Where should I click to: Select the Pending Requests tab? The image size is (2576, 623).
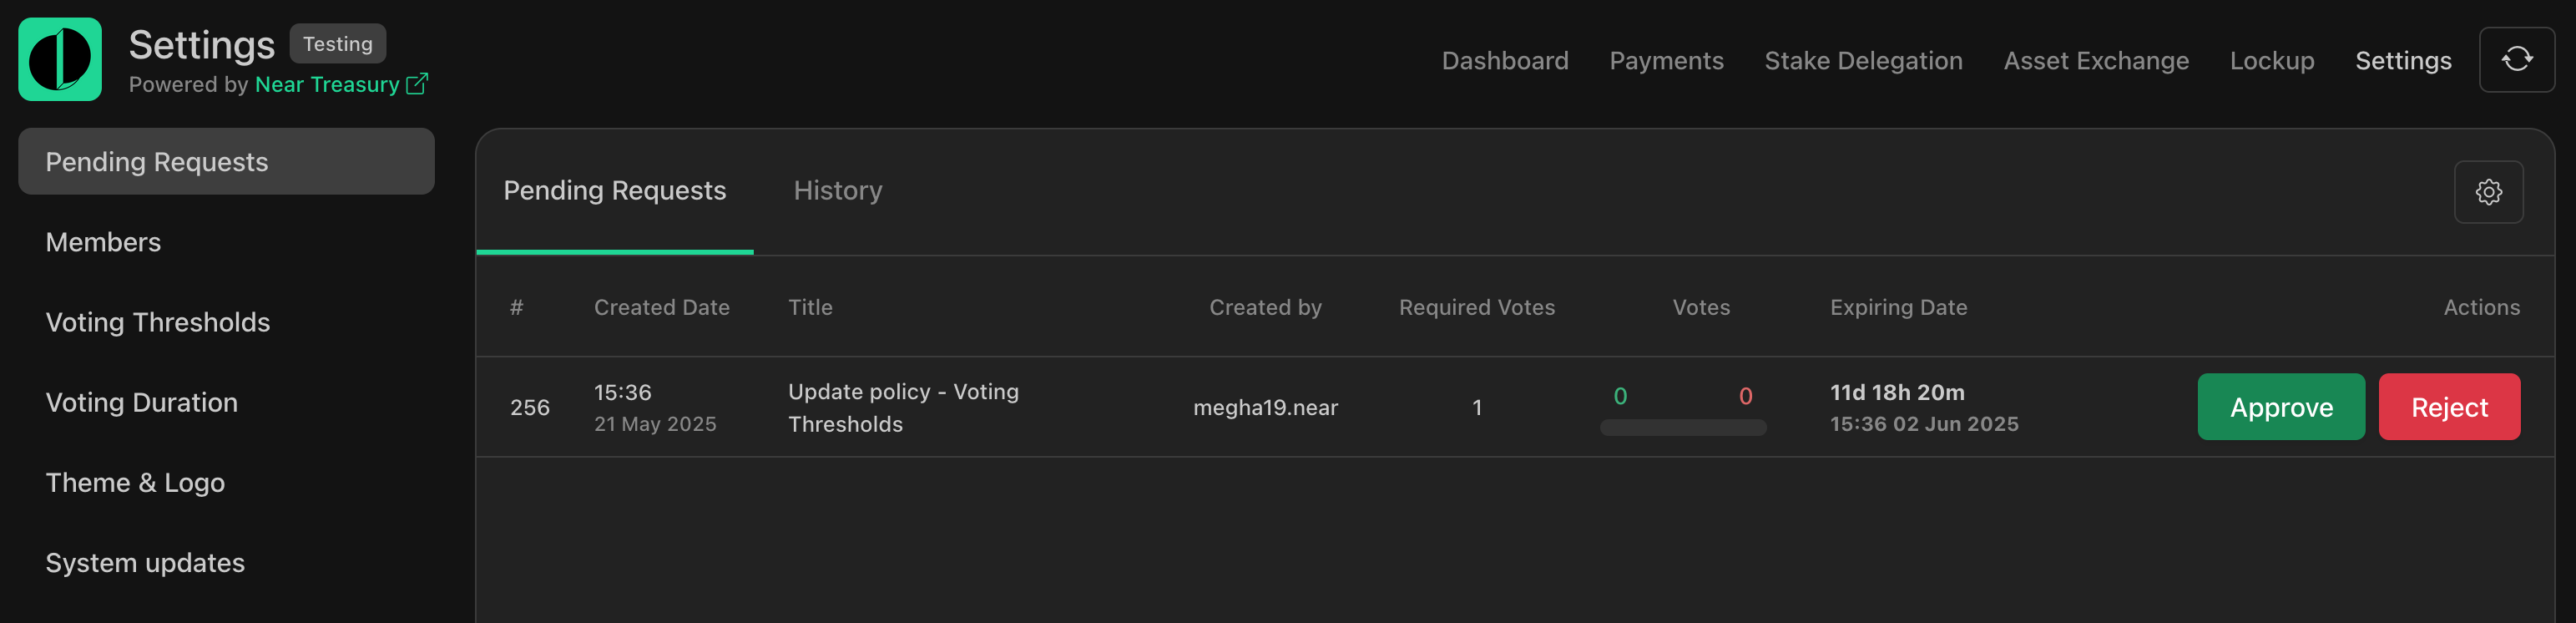[x=615, y=190]
